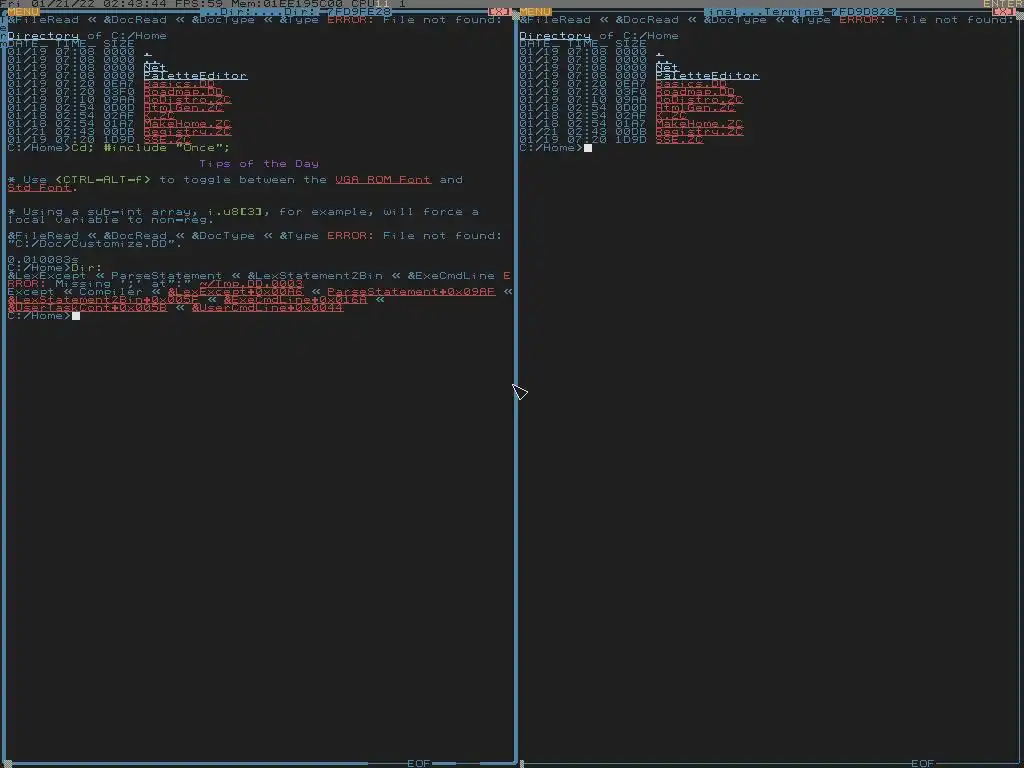Open MakeHome.ZC in the left window
The image size is (1024, 768).
pos(187,123)
